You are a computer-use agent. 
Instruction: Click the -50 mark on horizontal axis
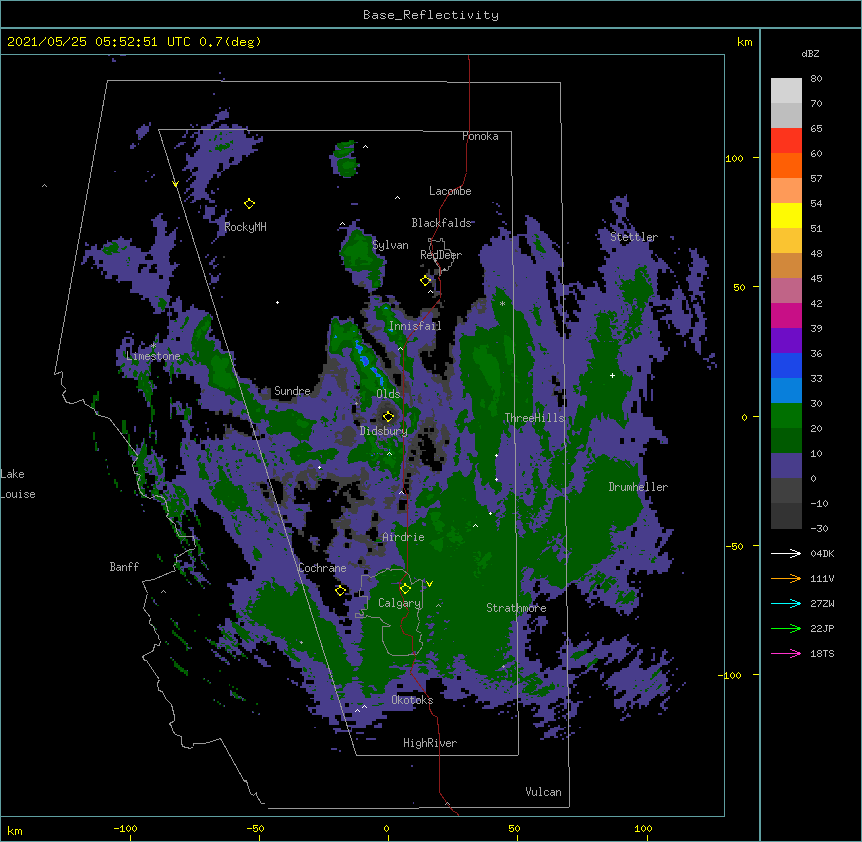255,828
